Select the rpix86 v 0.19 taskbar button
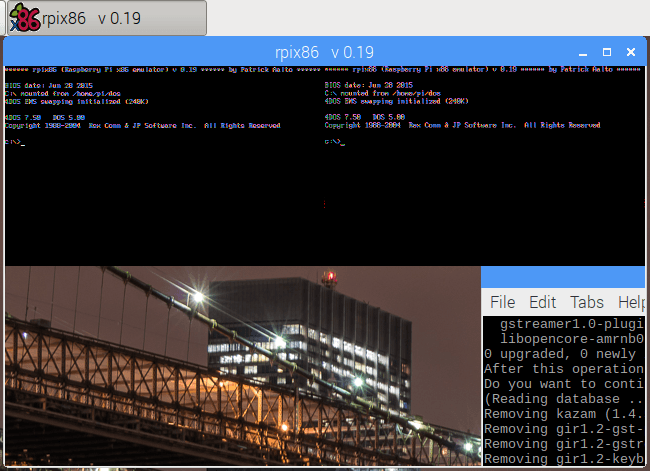The width and height of the screenshot is (650, 471). coord(107,18)
